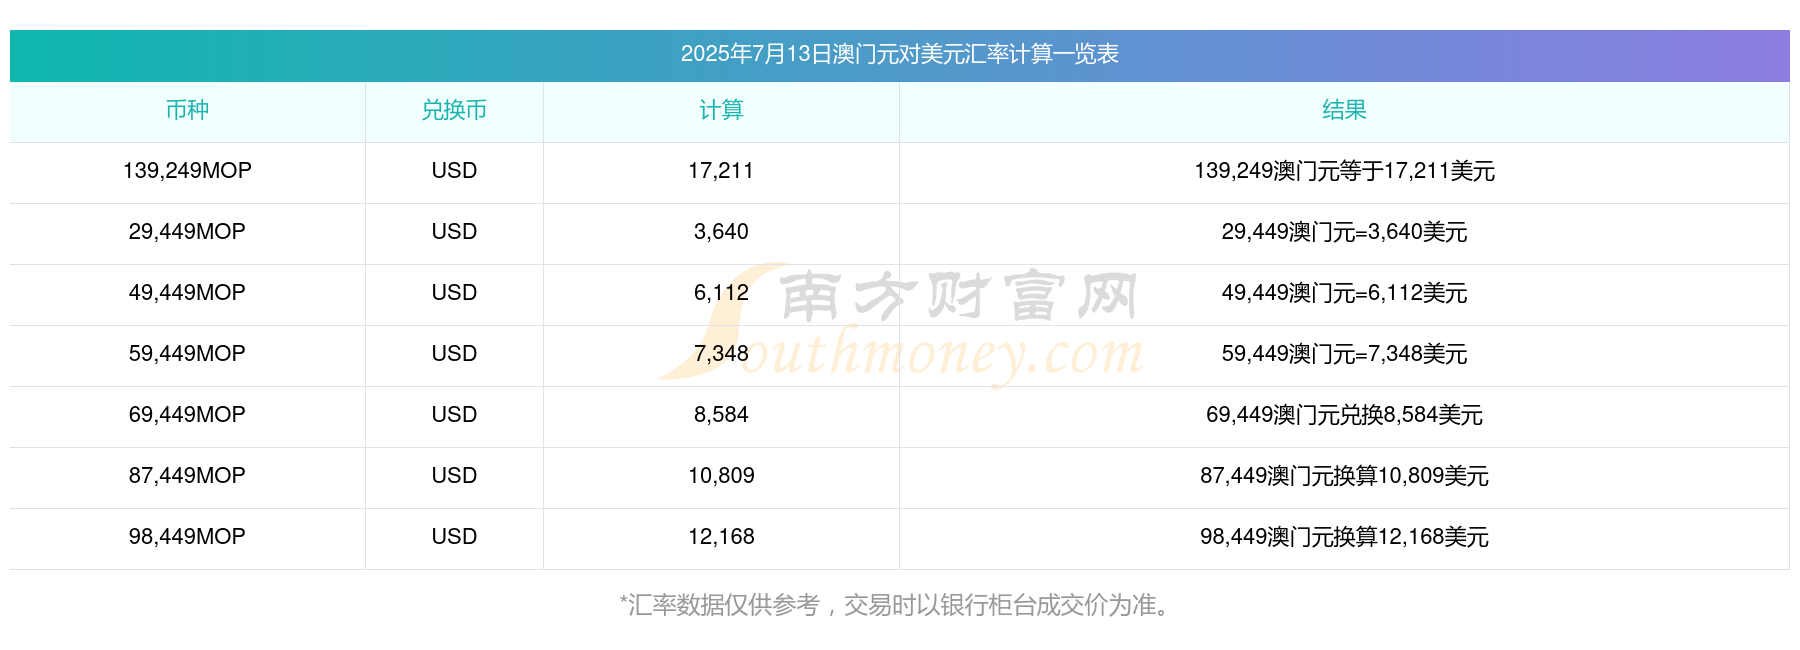
Task: Click USD in the 69,449MOP row
Action: (454, 415)
